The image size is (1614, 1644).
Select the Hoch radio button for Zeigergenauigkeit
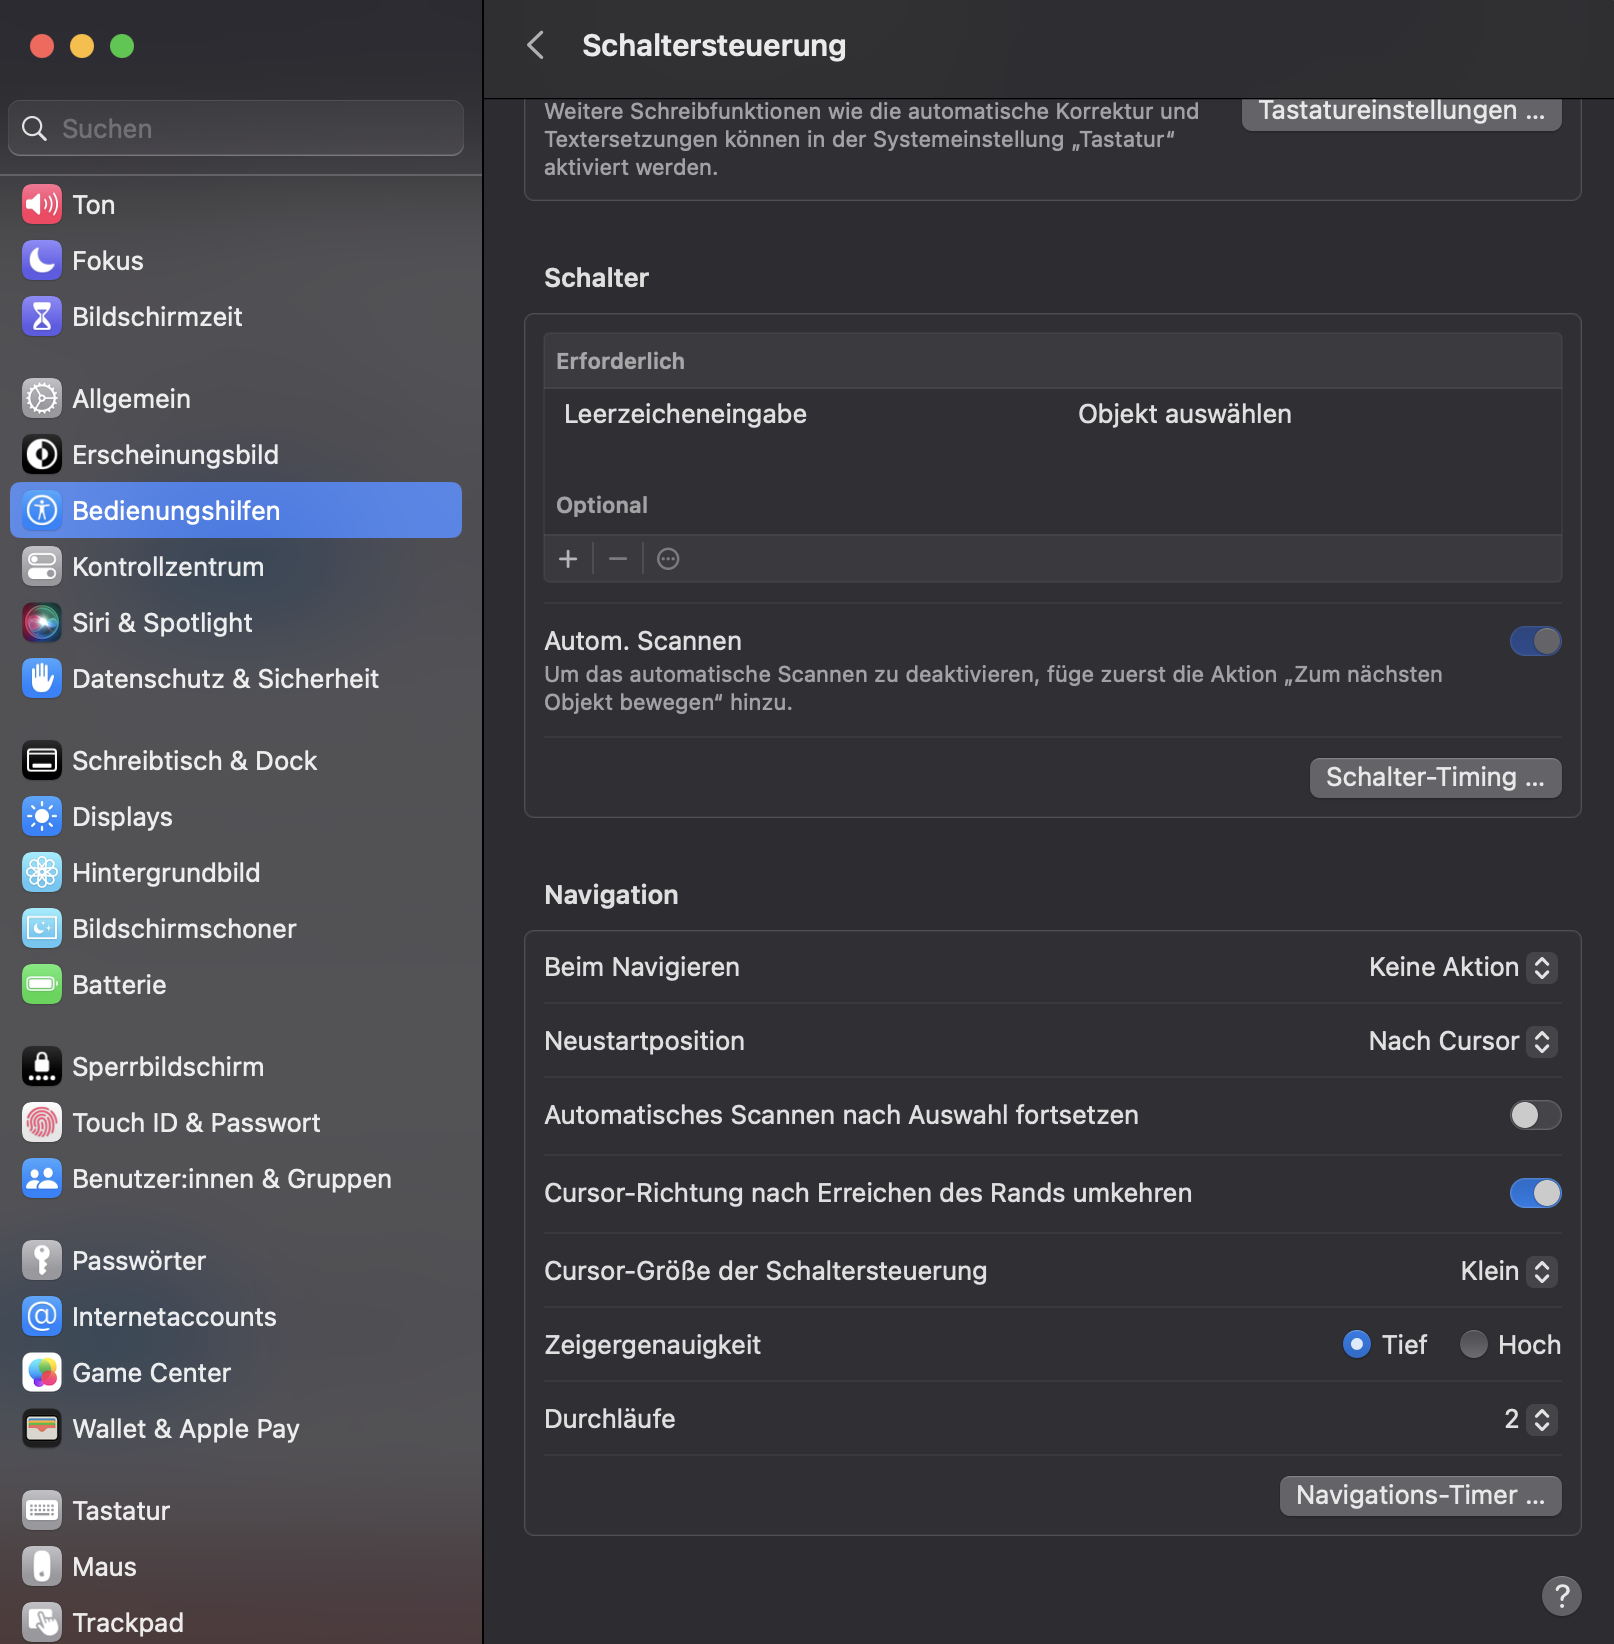(1473, 1345)
